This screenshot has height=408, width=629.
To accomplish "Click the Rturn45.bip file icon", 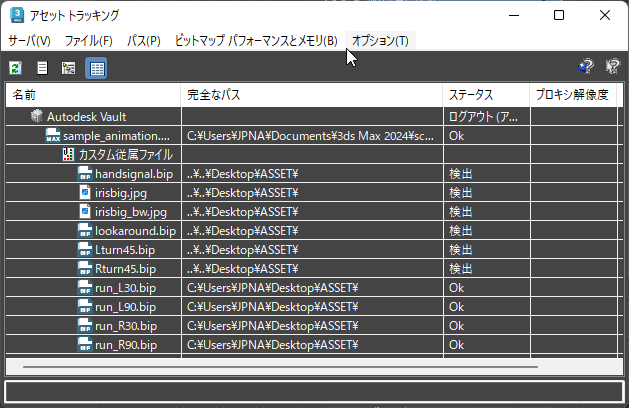I will click(85, 268).
